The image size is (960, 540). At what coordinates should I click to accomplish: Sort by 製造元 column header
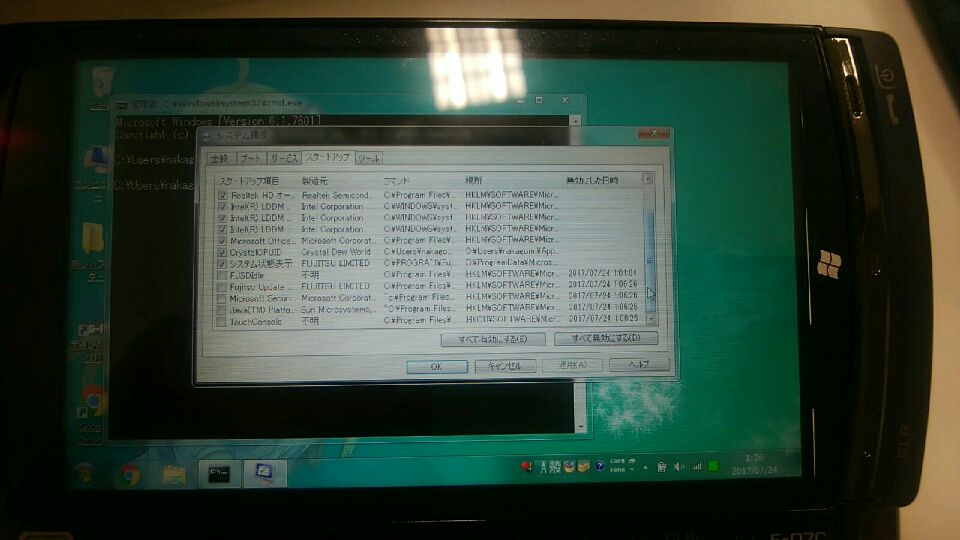coord(315,181)
